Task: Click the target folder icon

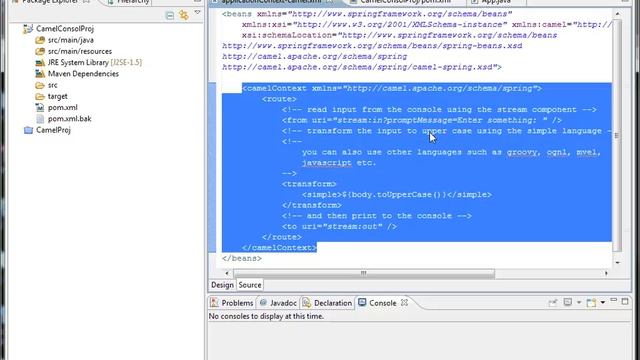Action: pos(40,96)
